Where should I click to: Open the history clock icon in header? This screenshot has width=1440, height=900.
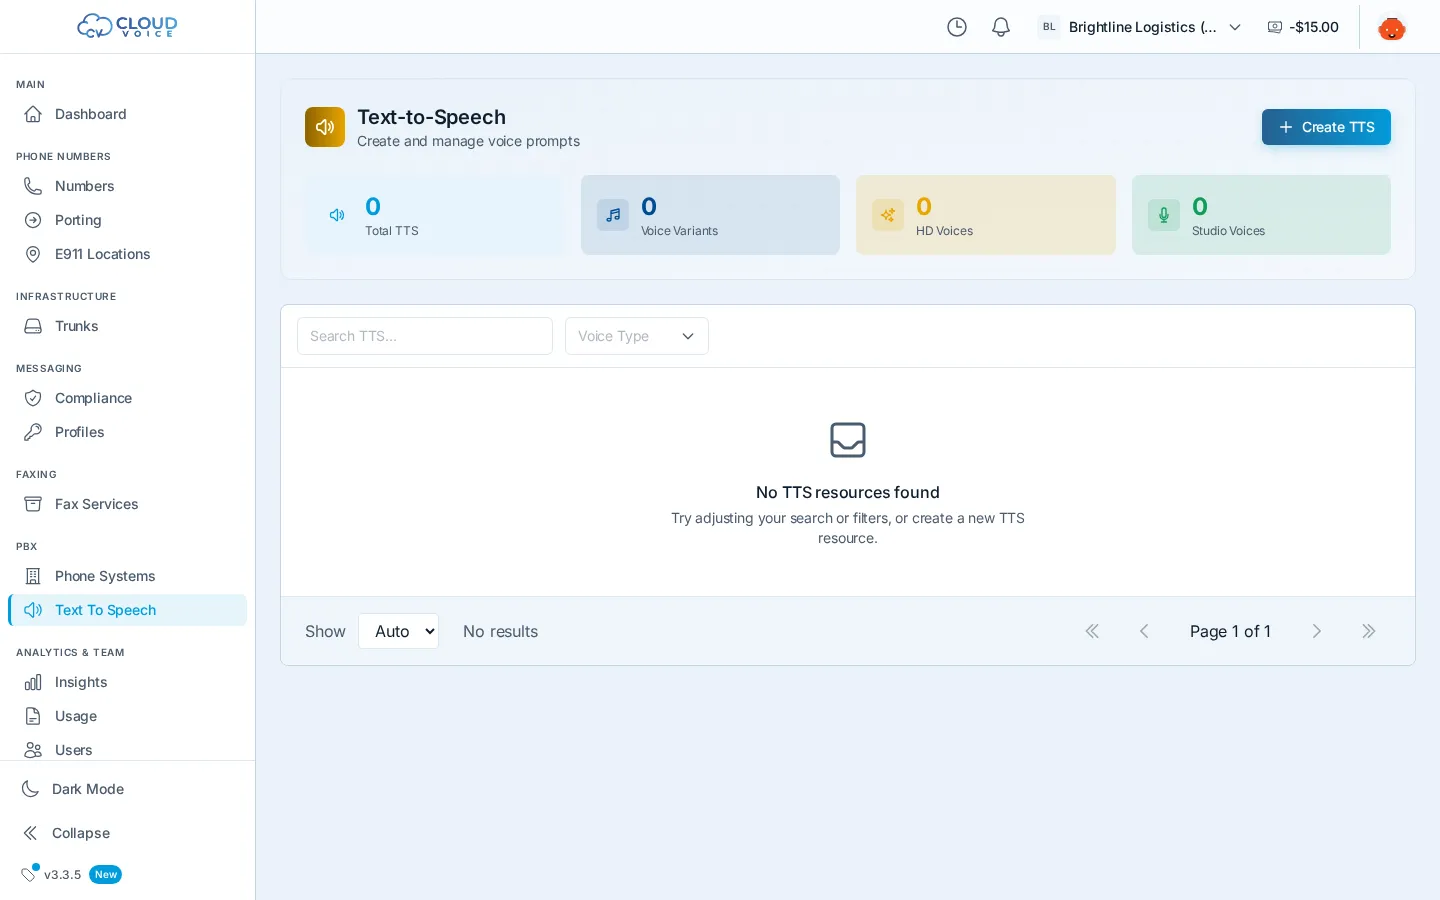click(x=957, y=27)
